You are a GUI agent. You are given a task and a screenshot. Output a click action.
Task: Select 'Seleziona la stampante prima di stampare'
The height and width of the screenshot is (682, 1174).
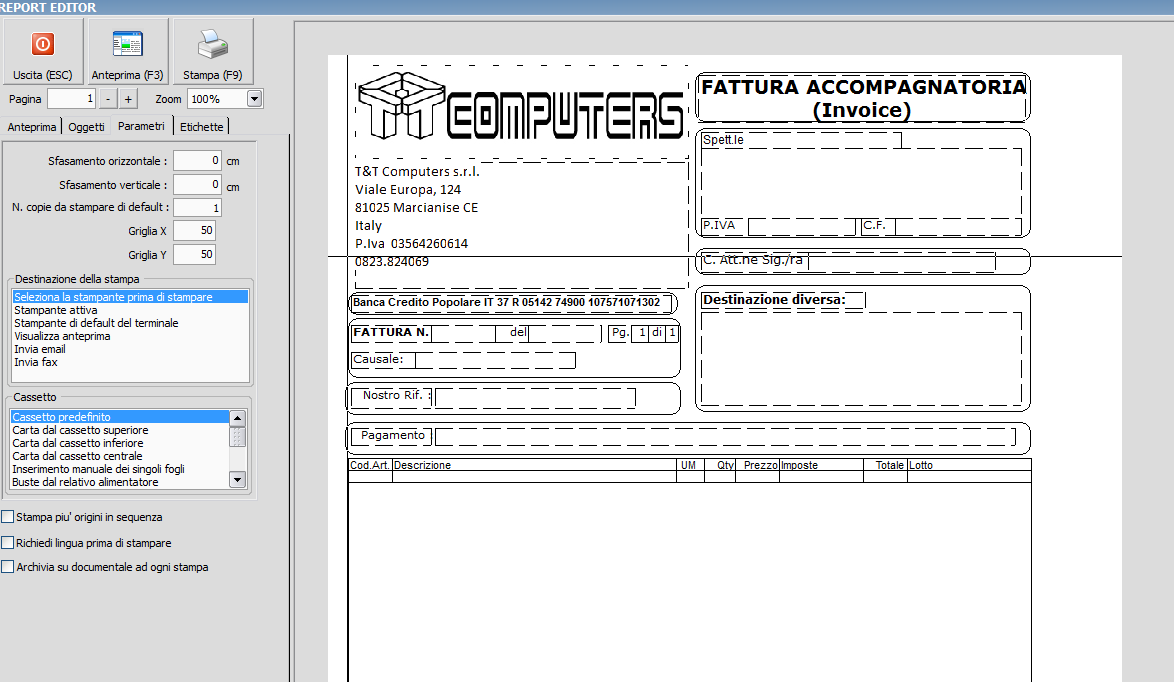coord(130,297)
